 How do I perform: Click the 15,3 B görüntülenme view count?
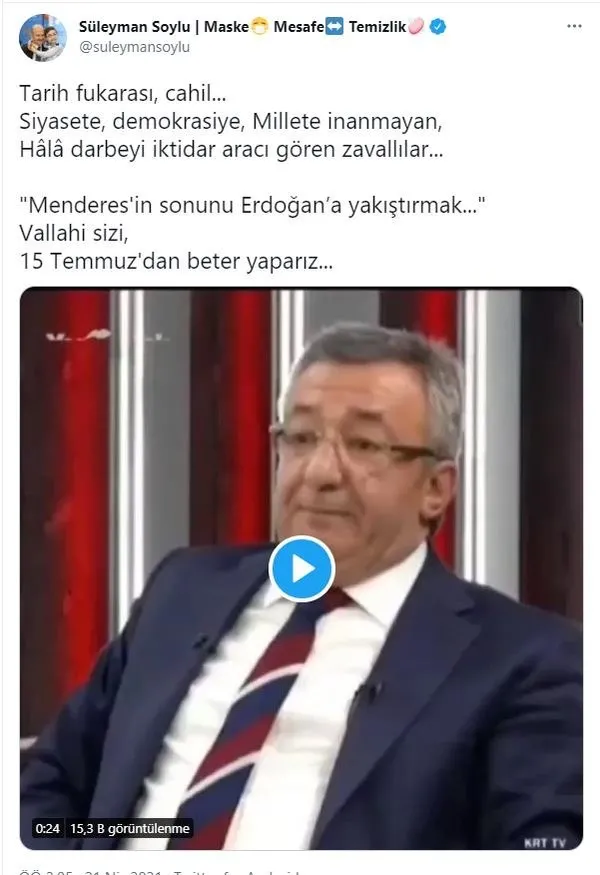(129, 829)
